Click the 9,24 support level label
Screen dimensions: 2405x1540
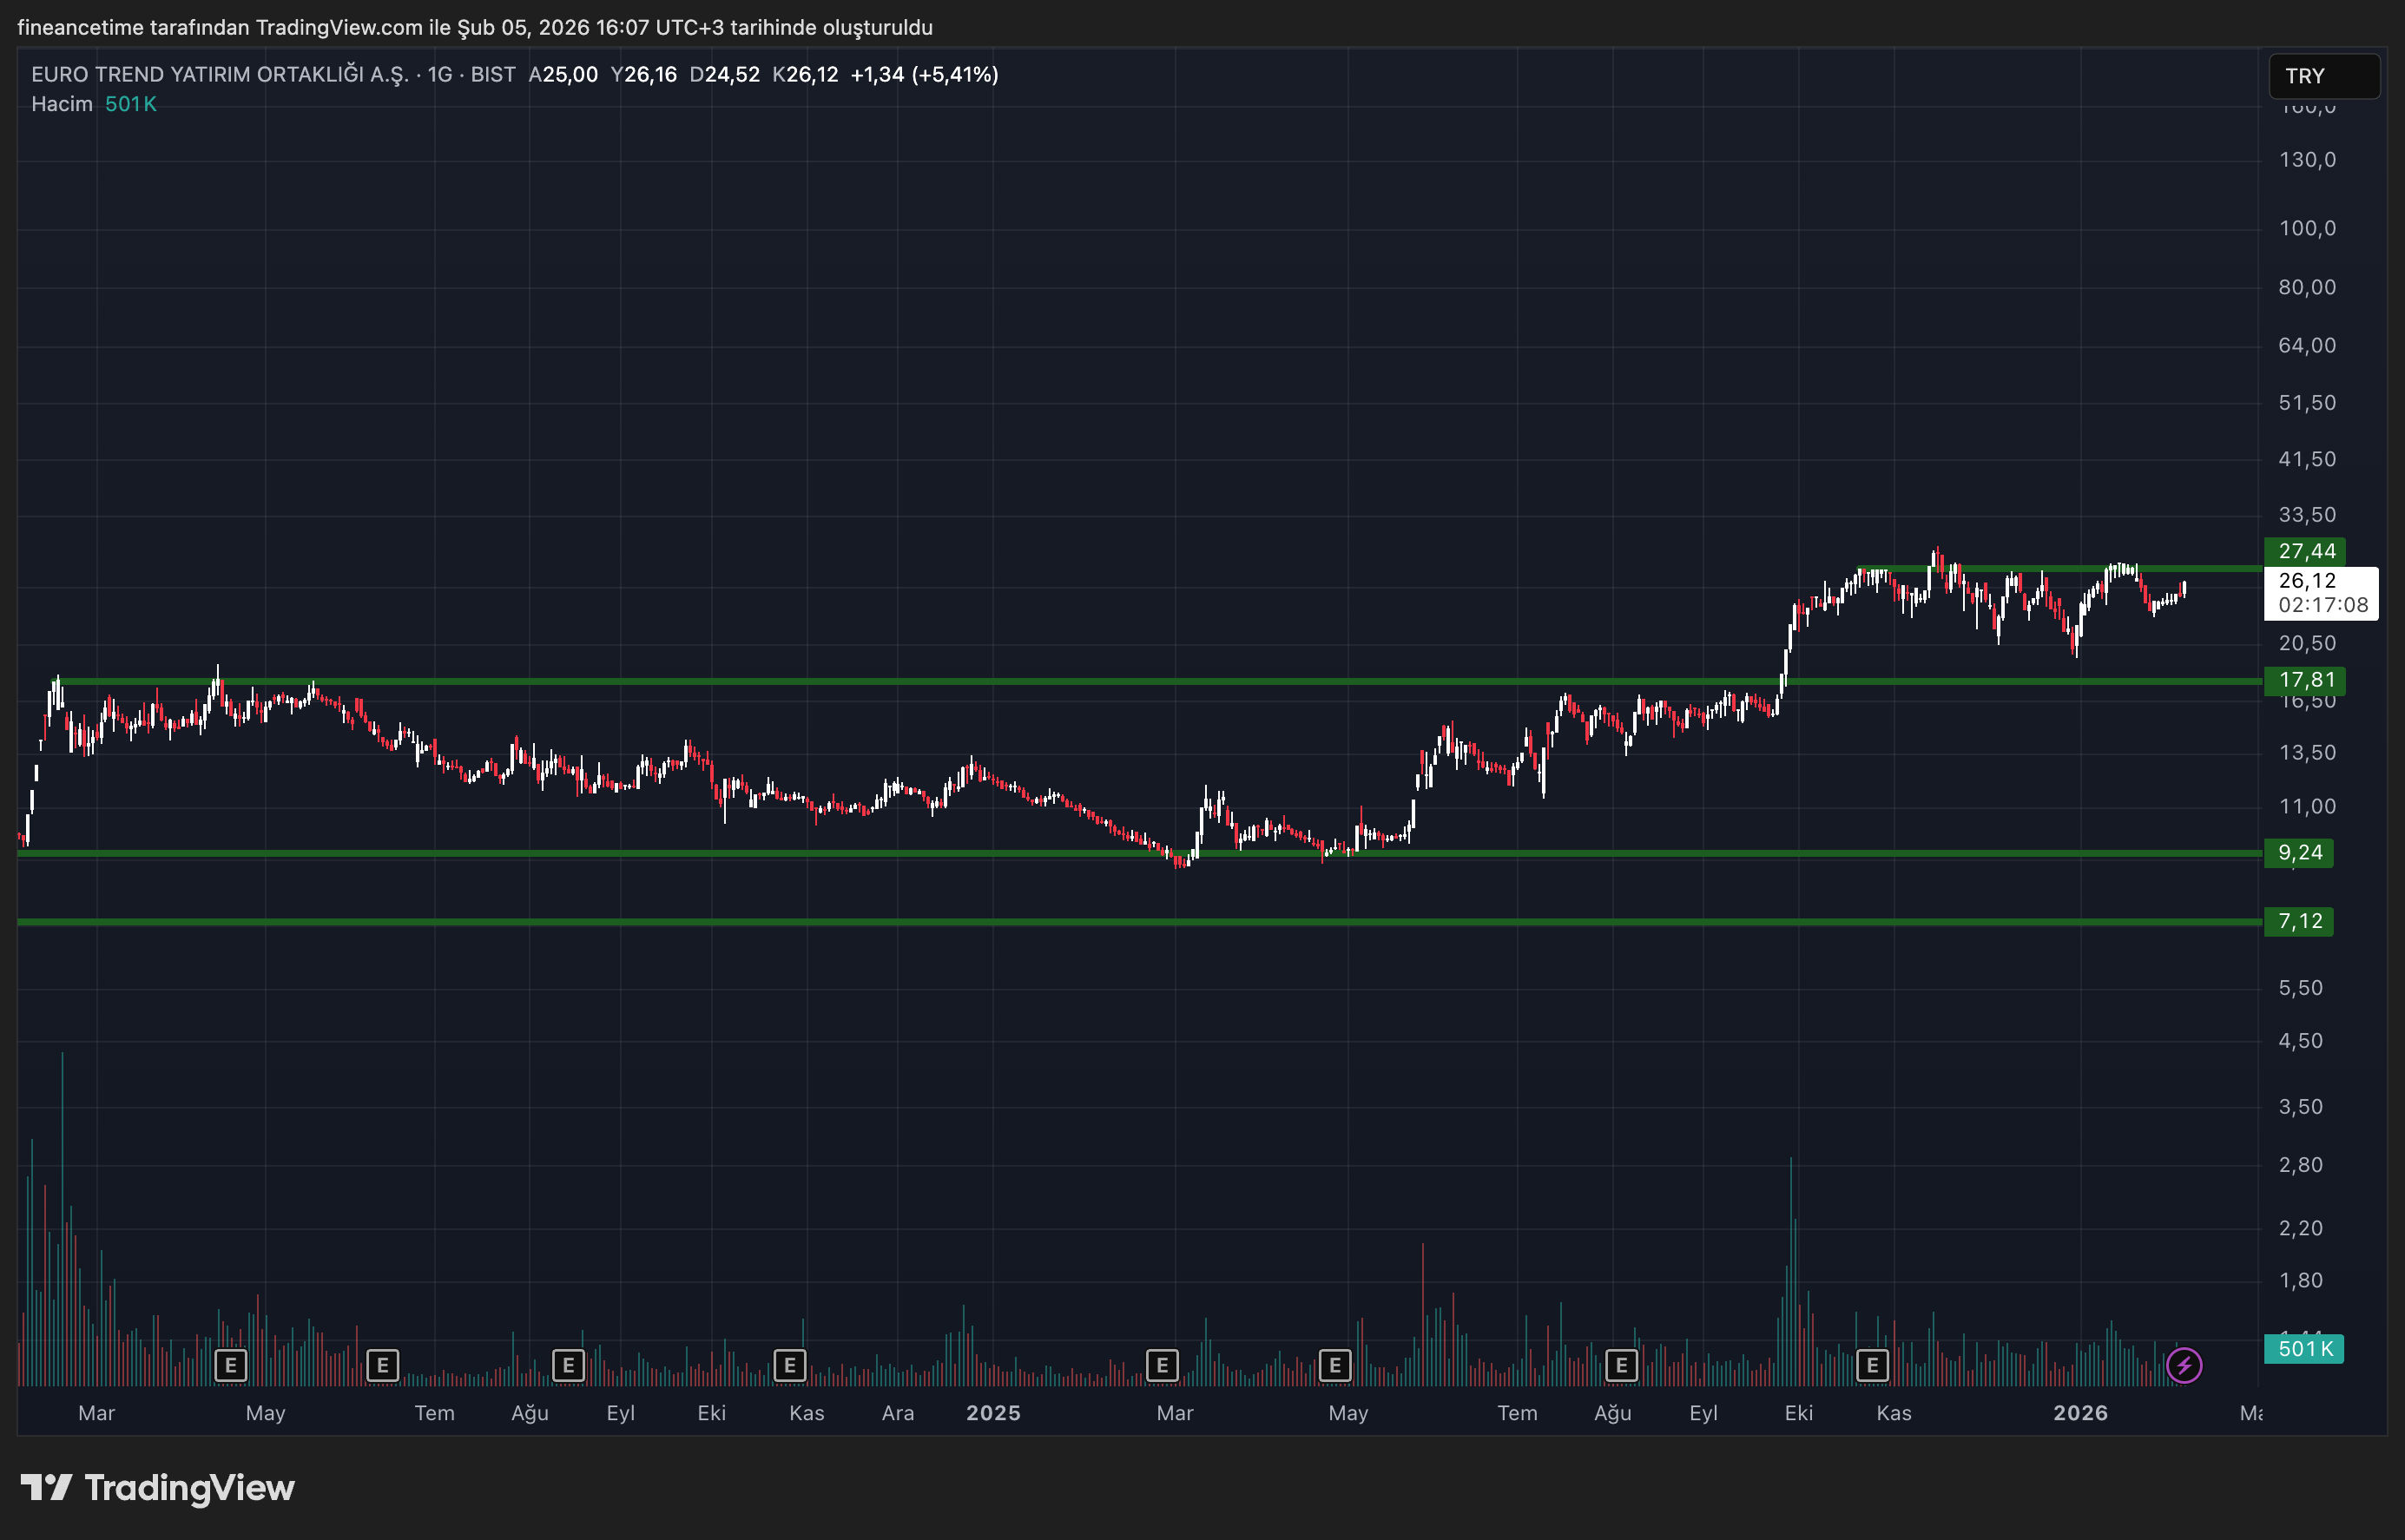coord(2298,853)
